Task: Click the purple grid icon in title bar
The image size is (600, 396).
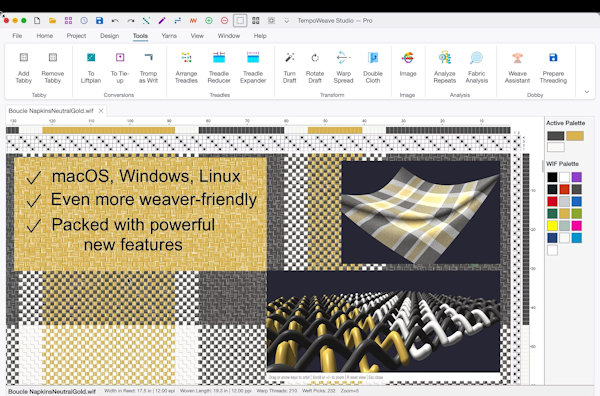Action: 68,21
